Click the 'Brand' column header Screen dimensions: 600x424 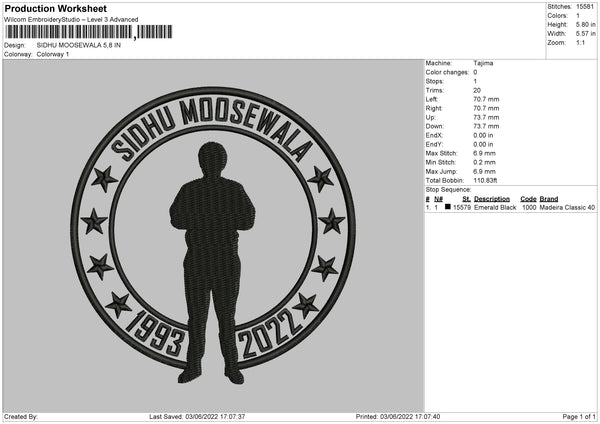tap(549, 199)
